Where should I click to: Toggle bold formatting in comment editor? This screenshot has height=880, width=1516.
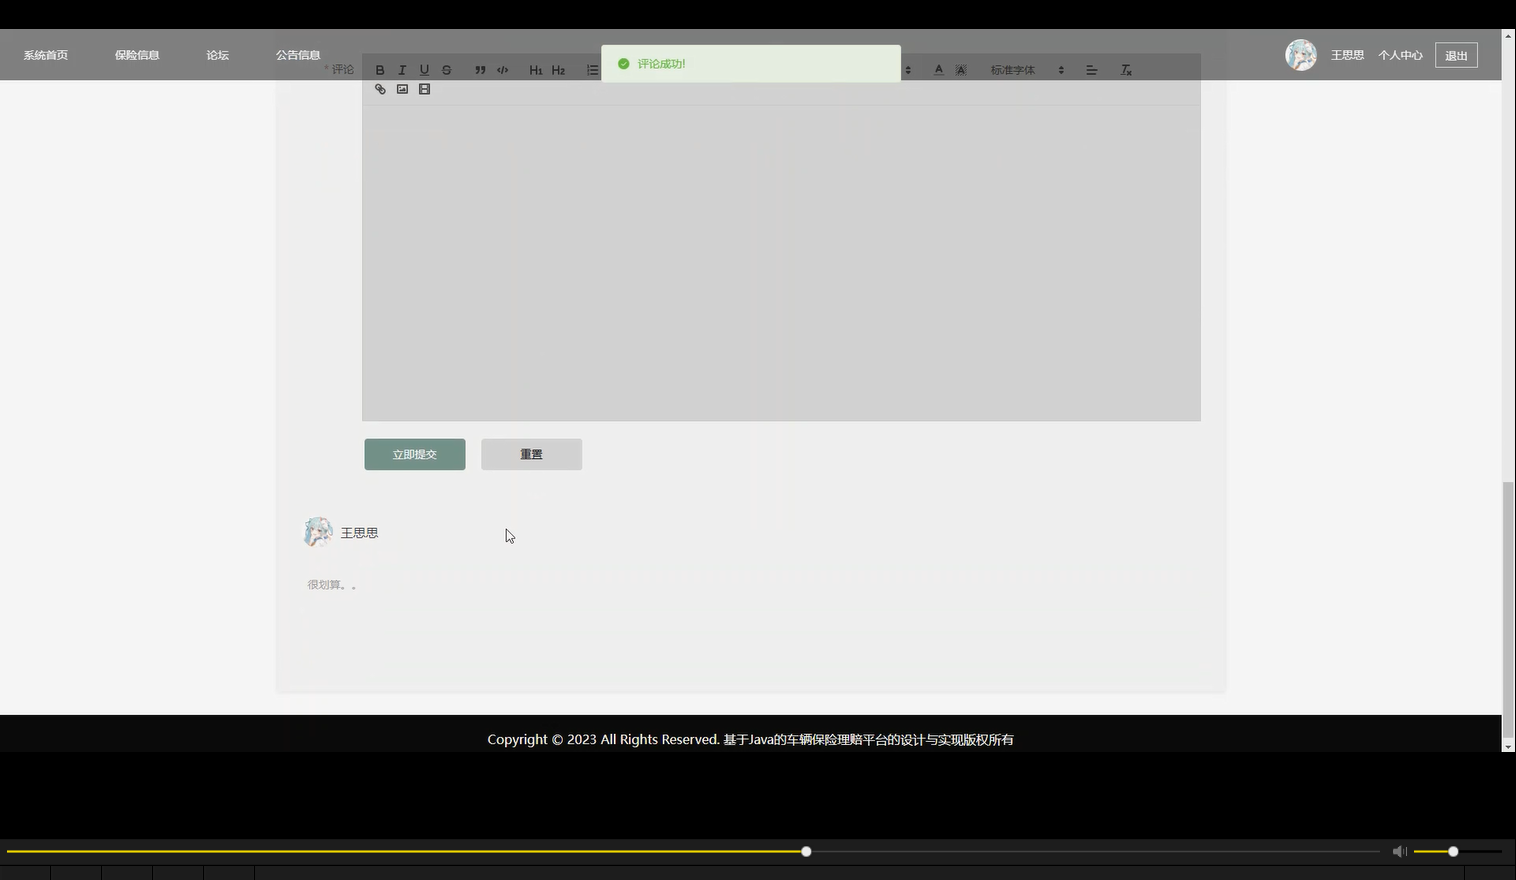coord(380,70)
